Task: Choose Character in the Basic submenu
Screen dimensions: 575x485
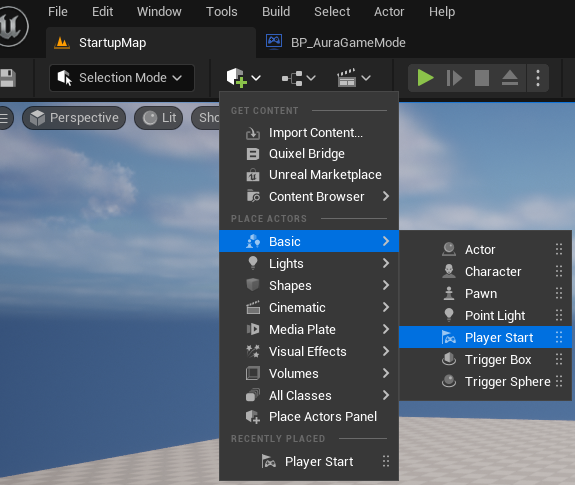Action: [485, 272]
